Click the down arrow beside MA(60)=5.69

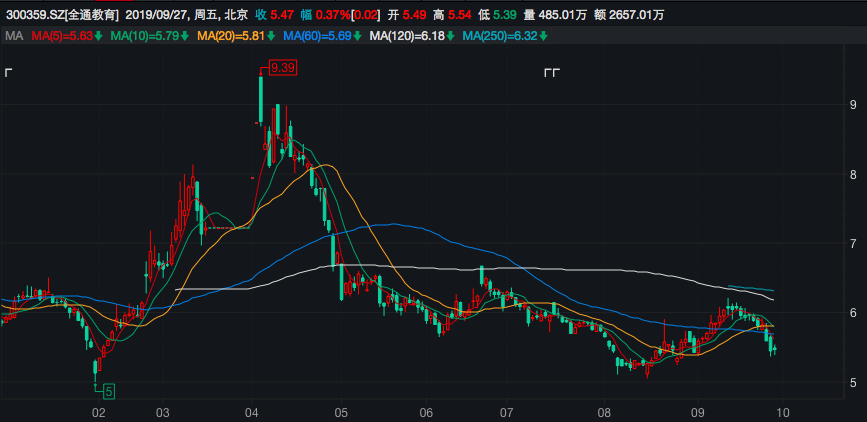358,37
